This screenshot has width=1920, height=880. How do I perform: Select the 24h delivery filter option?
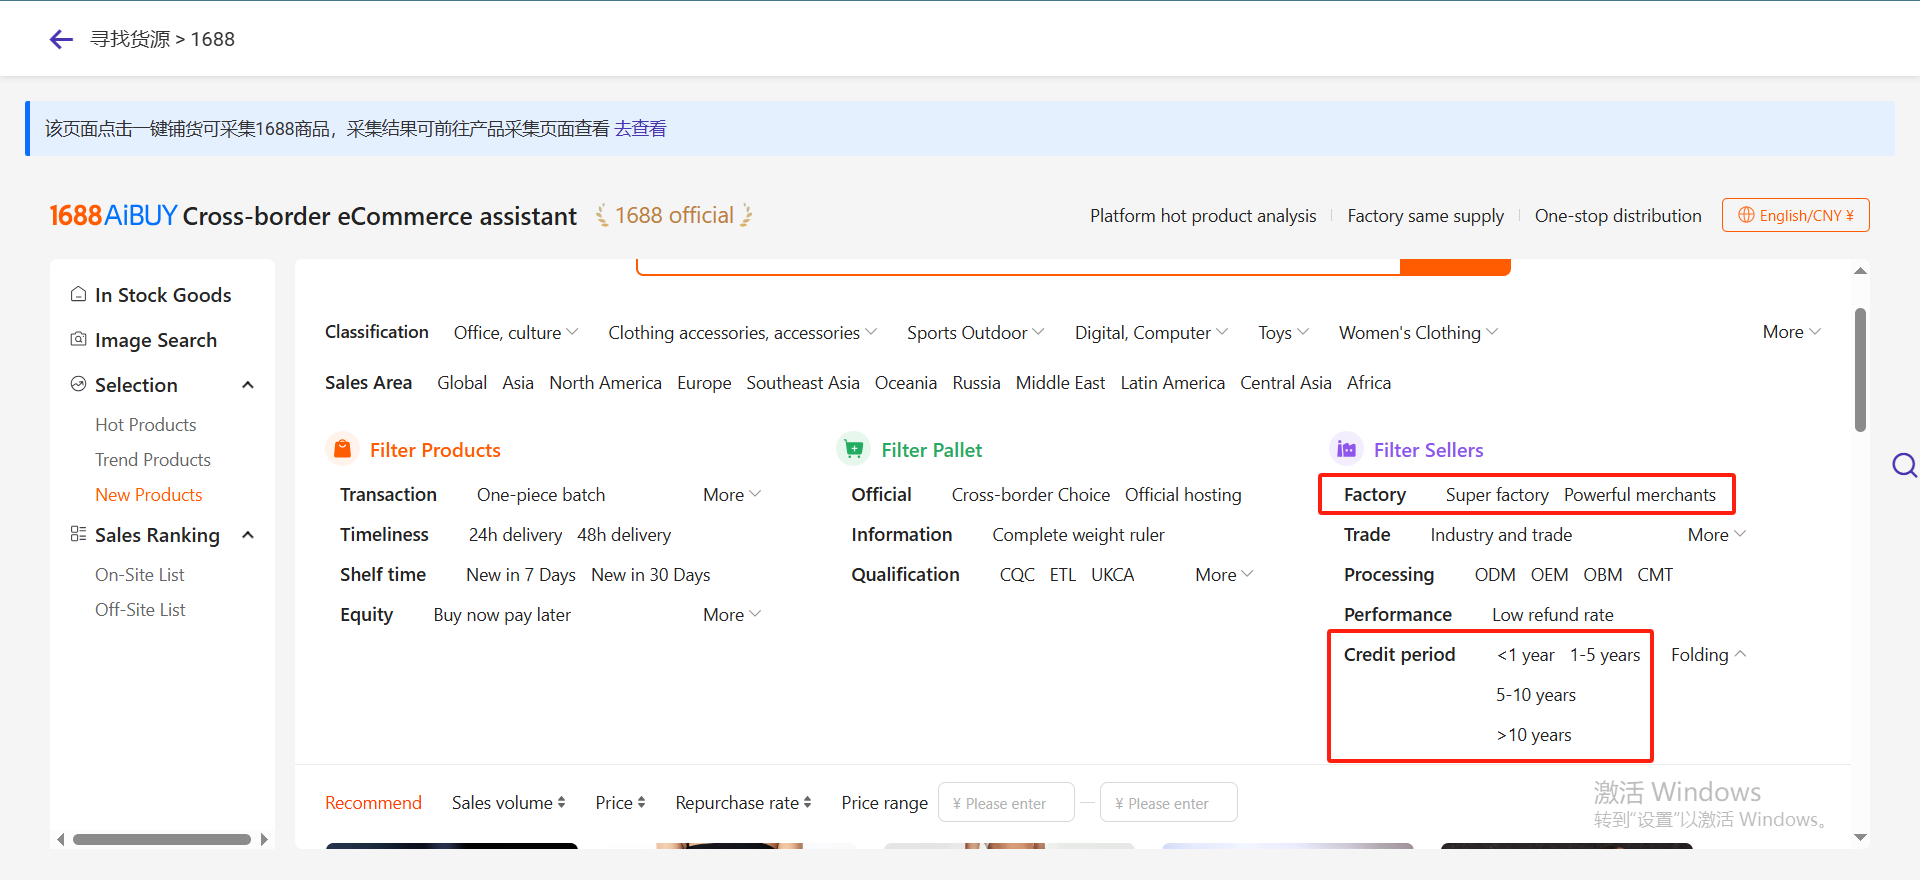click(515, 535)
